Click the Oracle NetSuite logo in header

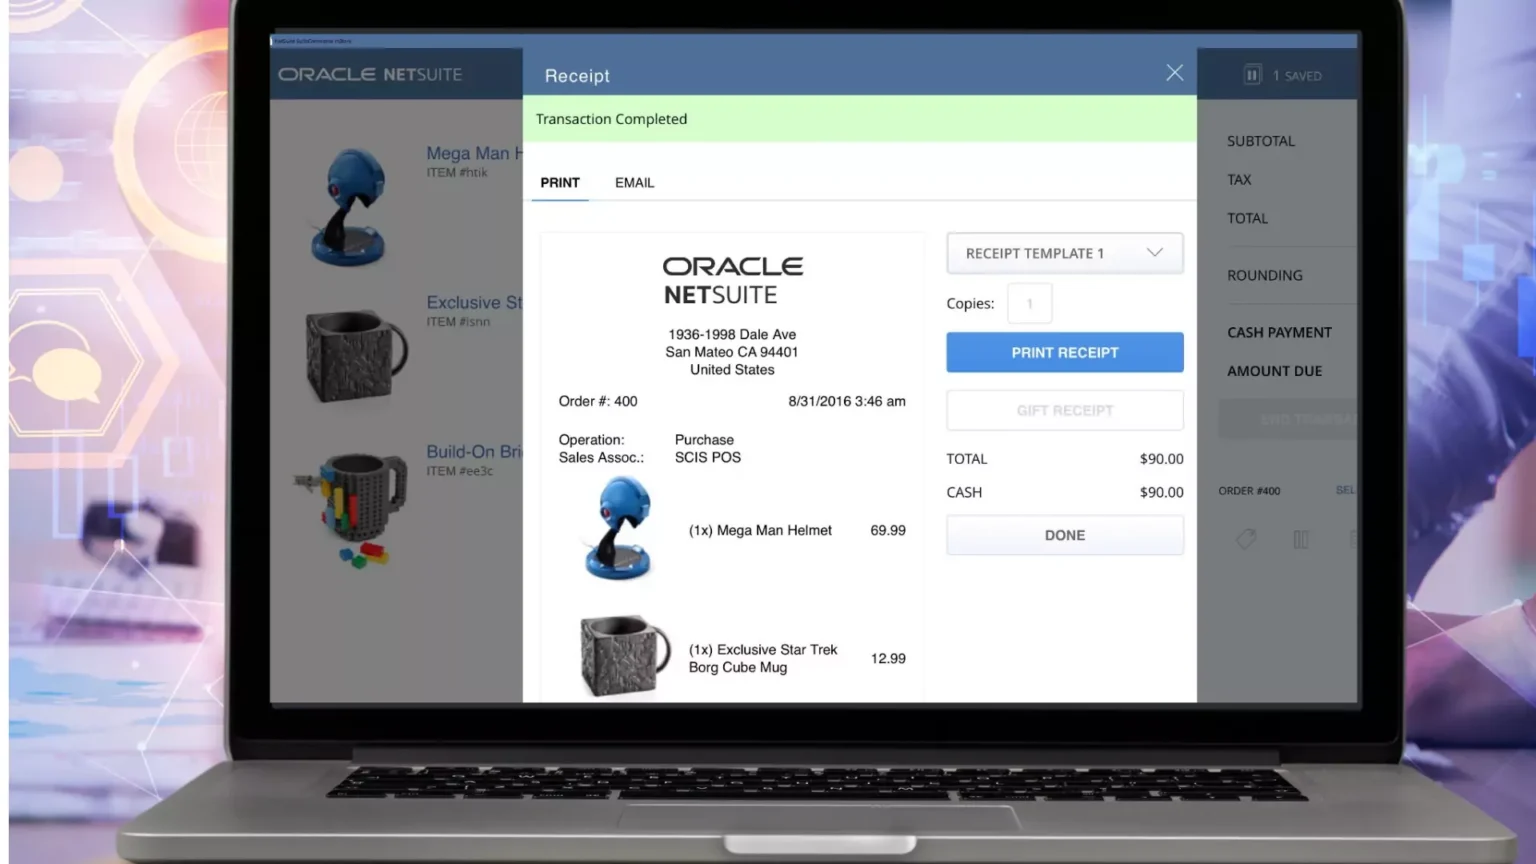click(370, 74)
